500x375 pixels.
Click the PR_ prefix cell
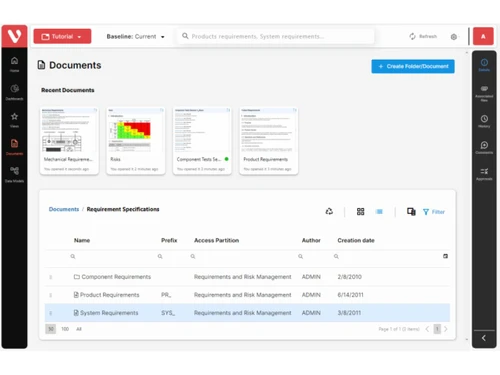click(166, 295)
